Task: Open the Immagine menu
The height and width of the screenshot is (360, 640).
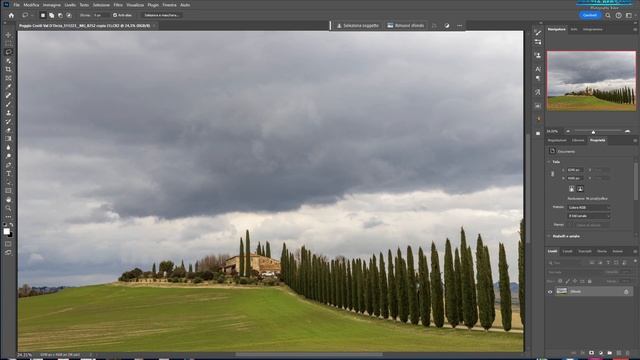Action: (52, 5)
